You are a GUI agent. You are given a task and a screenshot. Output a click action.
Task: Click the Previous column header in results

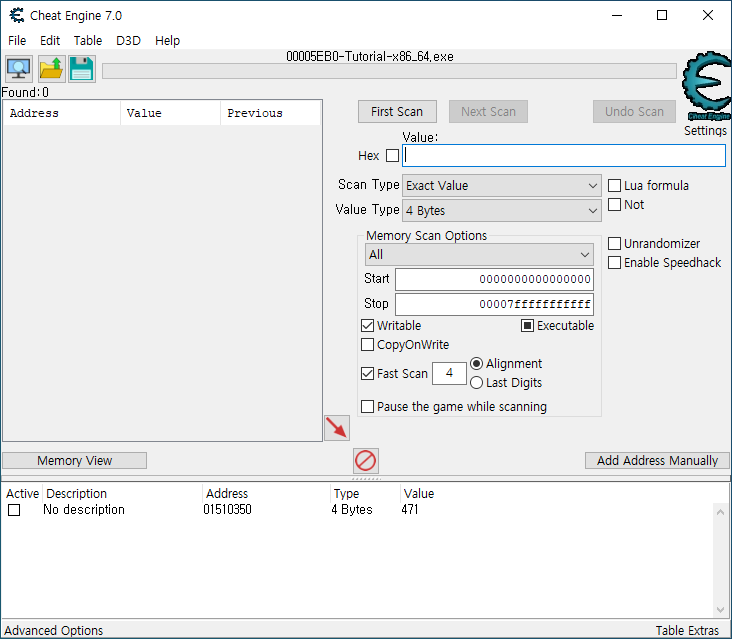click(271, 113)
